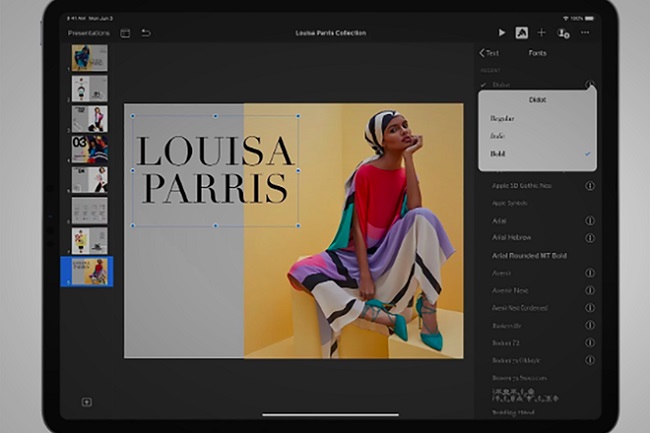Open info icon for Baskerville
The width and height of the screenshot is (650, 433).
(x=589, y=325)
